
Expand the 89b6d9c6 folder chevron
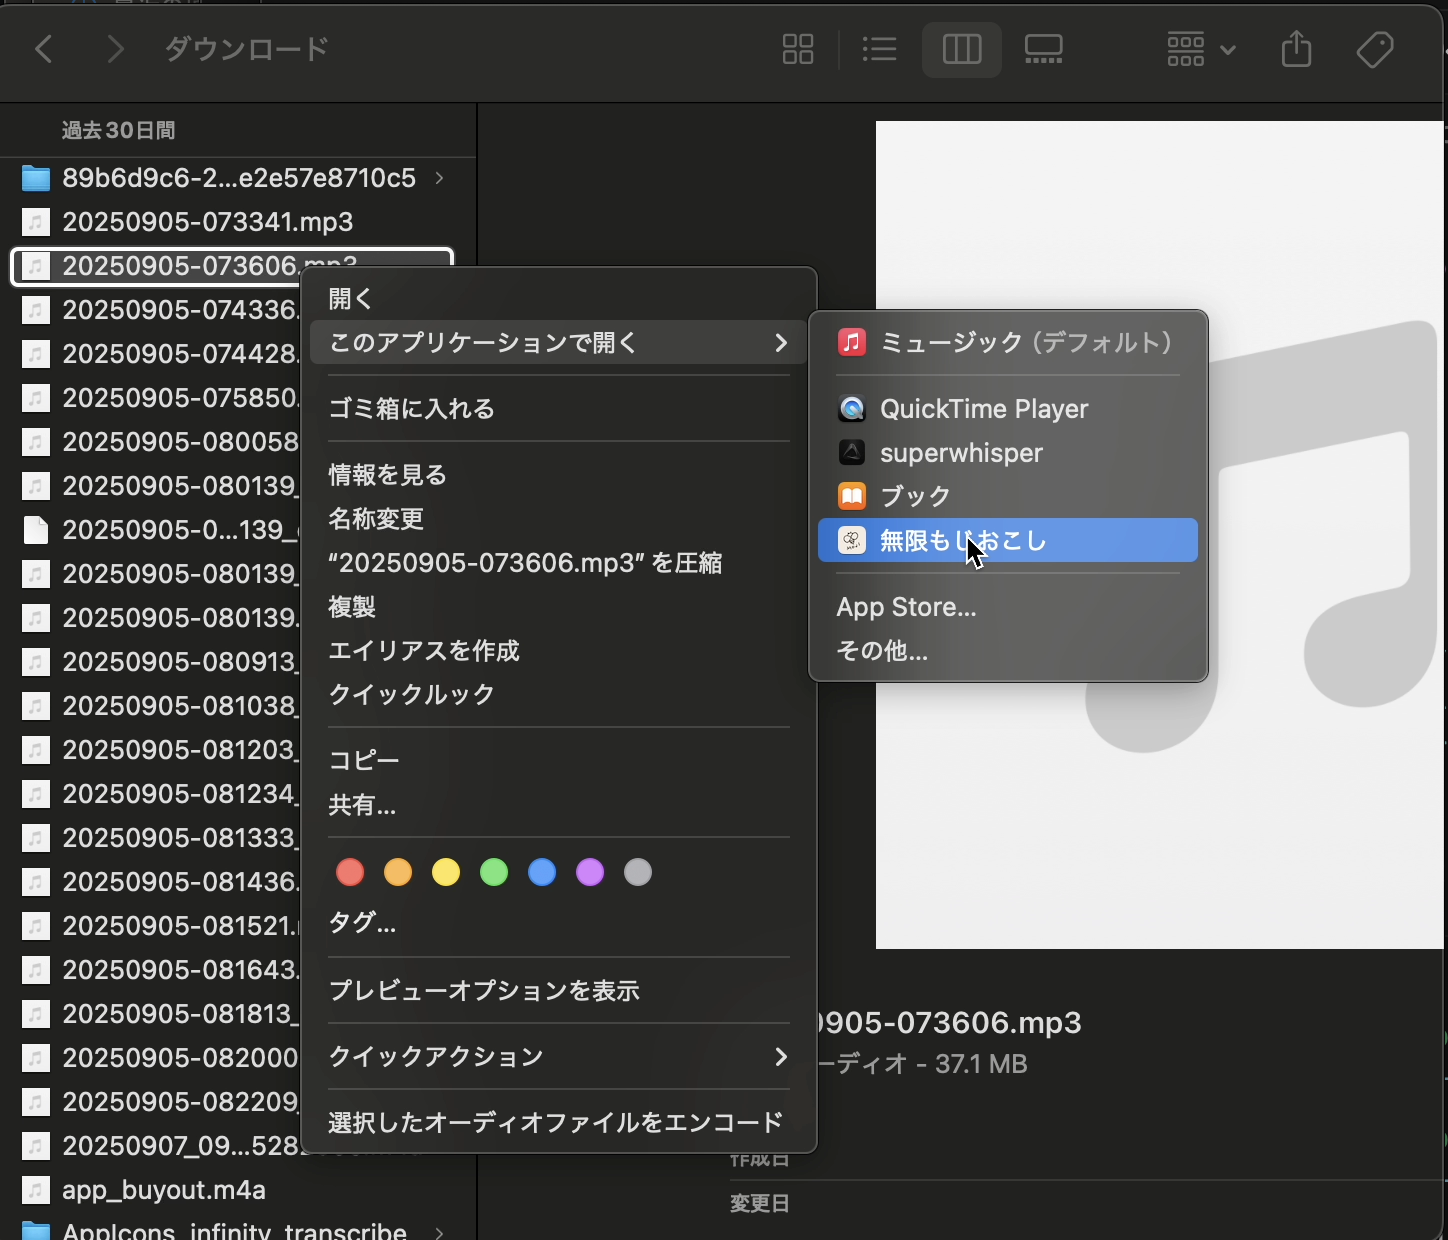(x=438, y=178)
